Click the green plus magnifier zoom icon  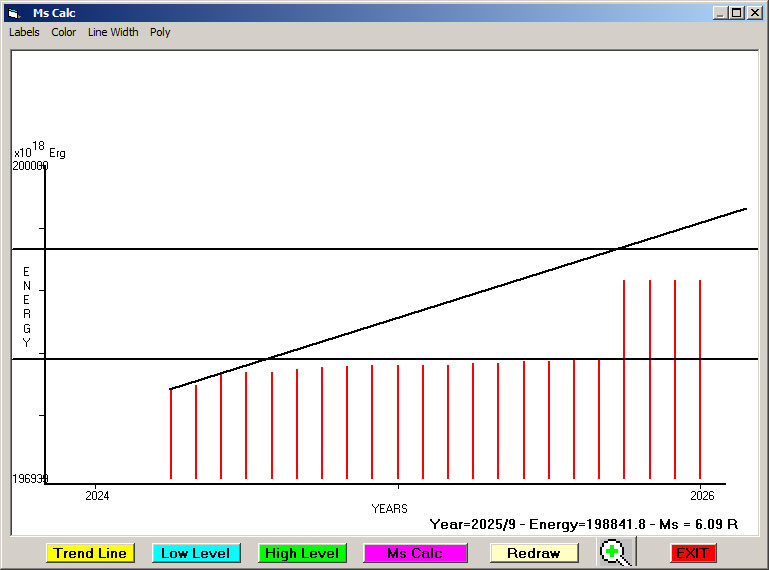click(x=614, y=552)
